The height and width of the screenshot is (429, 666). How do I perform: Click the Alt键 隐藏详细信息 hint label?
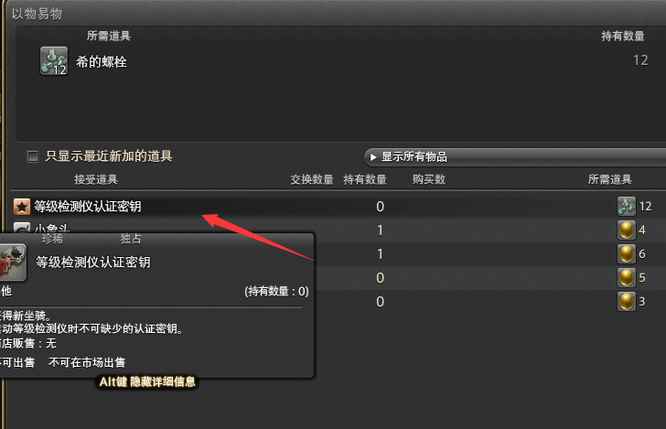tap(147, 382)
